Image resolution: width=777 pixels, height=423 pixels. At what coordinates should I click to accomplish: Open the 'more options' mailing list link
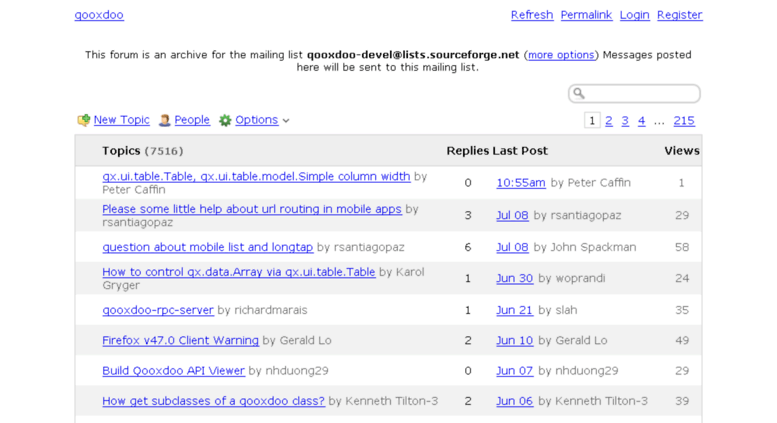click(561, 55)
